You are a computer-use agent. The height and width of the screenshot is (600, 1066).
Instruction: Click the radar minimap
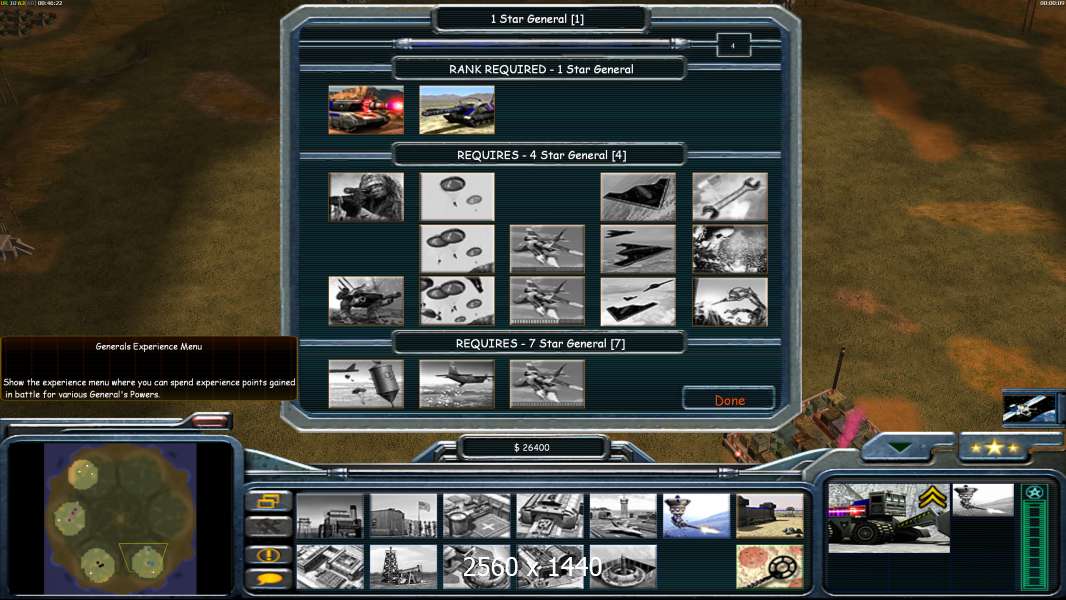[x=120, y=518]
